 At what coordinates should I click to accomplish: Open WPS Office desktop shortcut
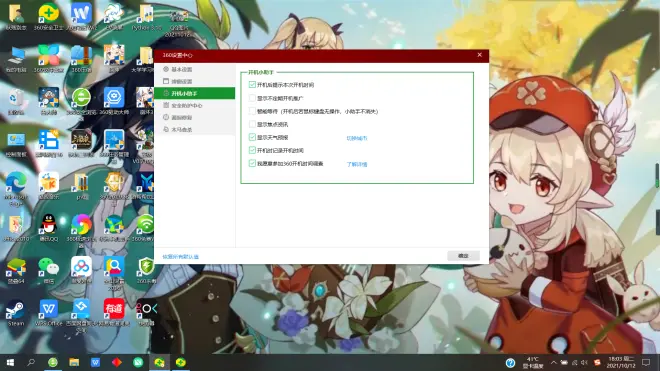(x=48, y=312)
